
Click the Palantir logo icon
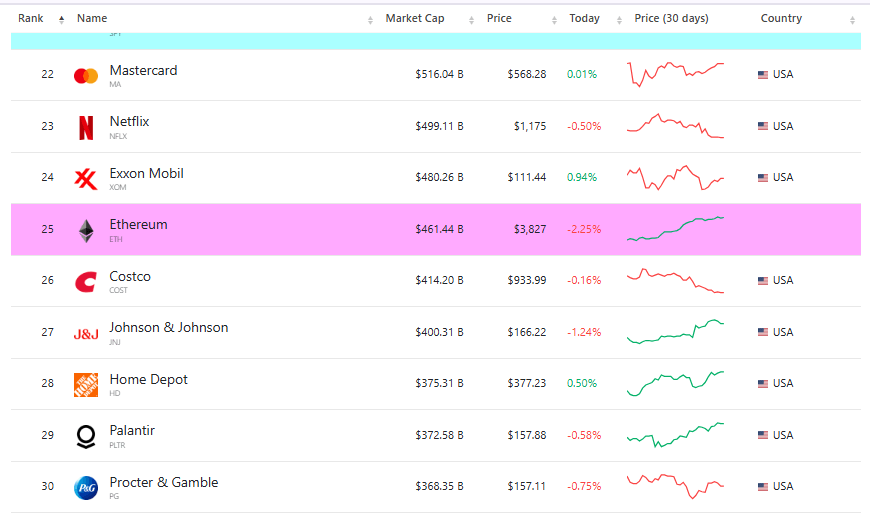click(86, 437)
